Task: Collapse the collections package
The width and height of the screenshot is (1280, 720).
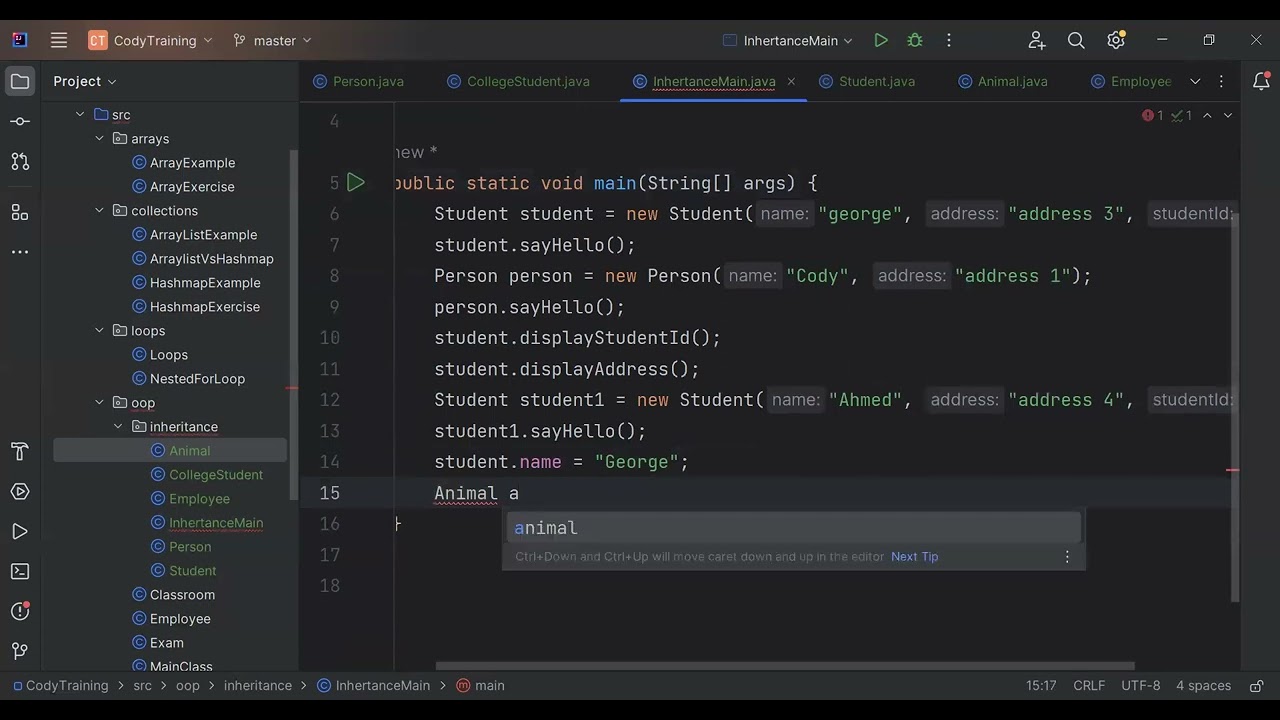Action: (x=99, y=211)
